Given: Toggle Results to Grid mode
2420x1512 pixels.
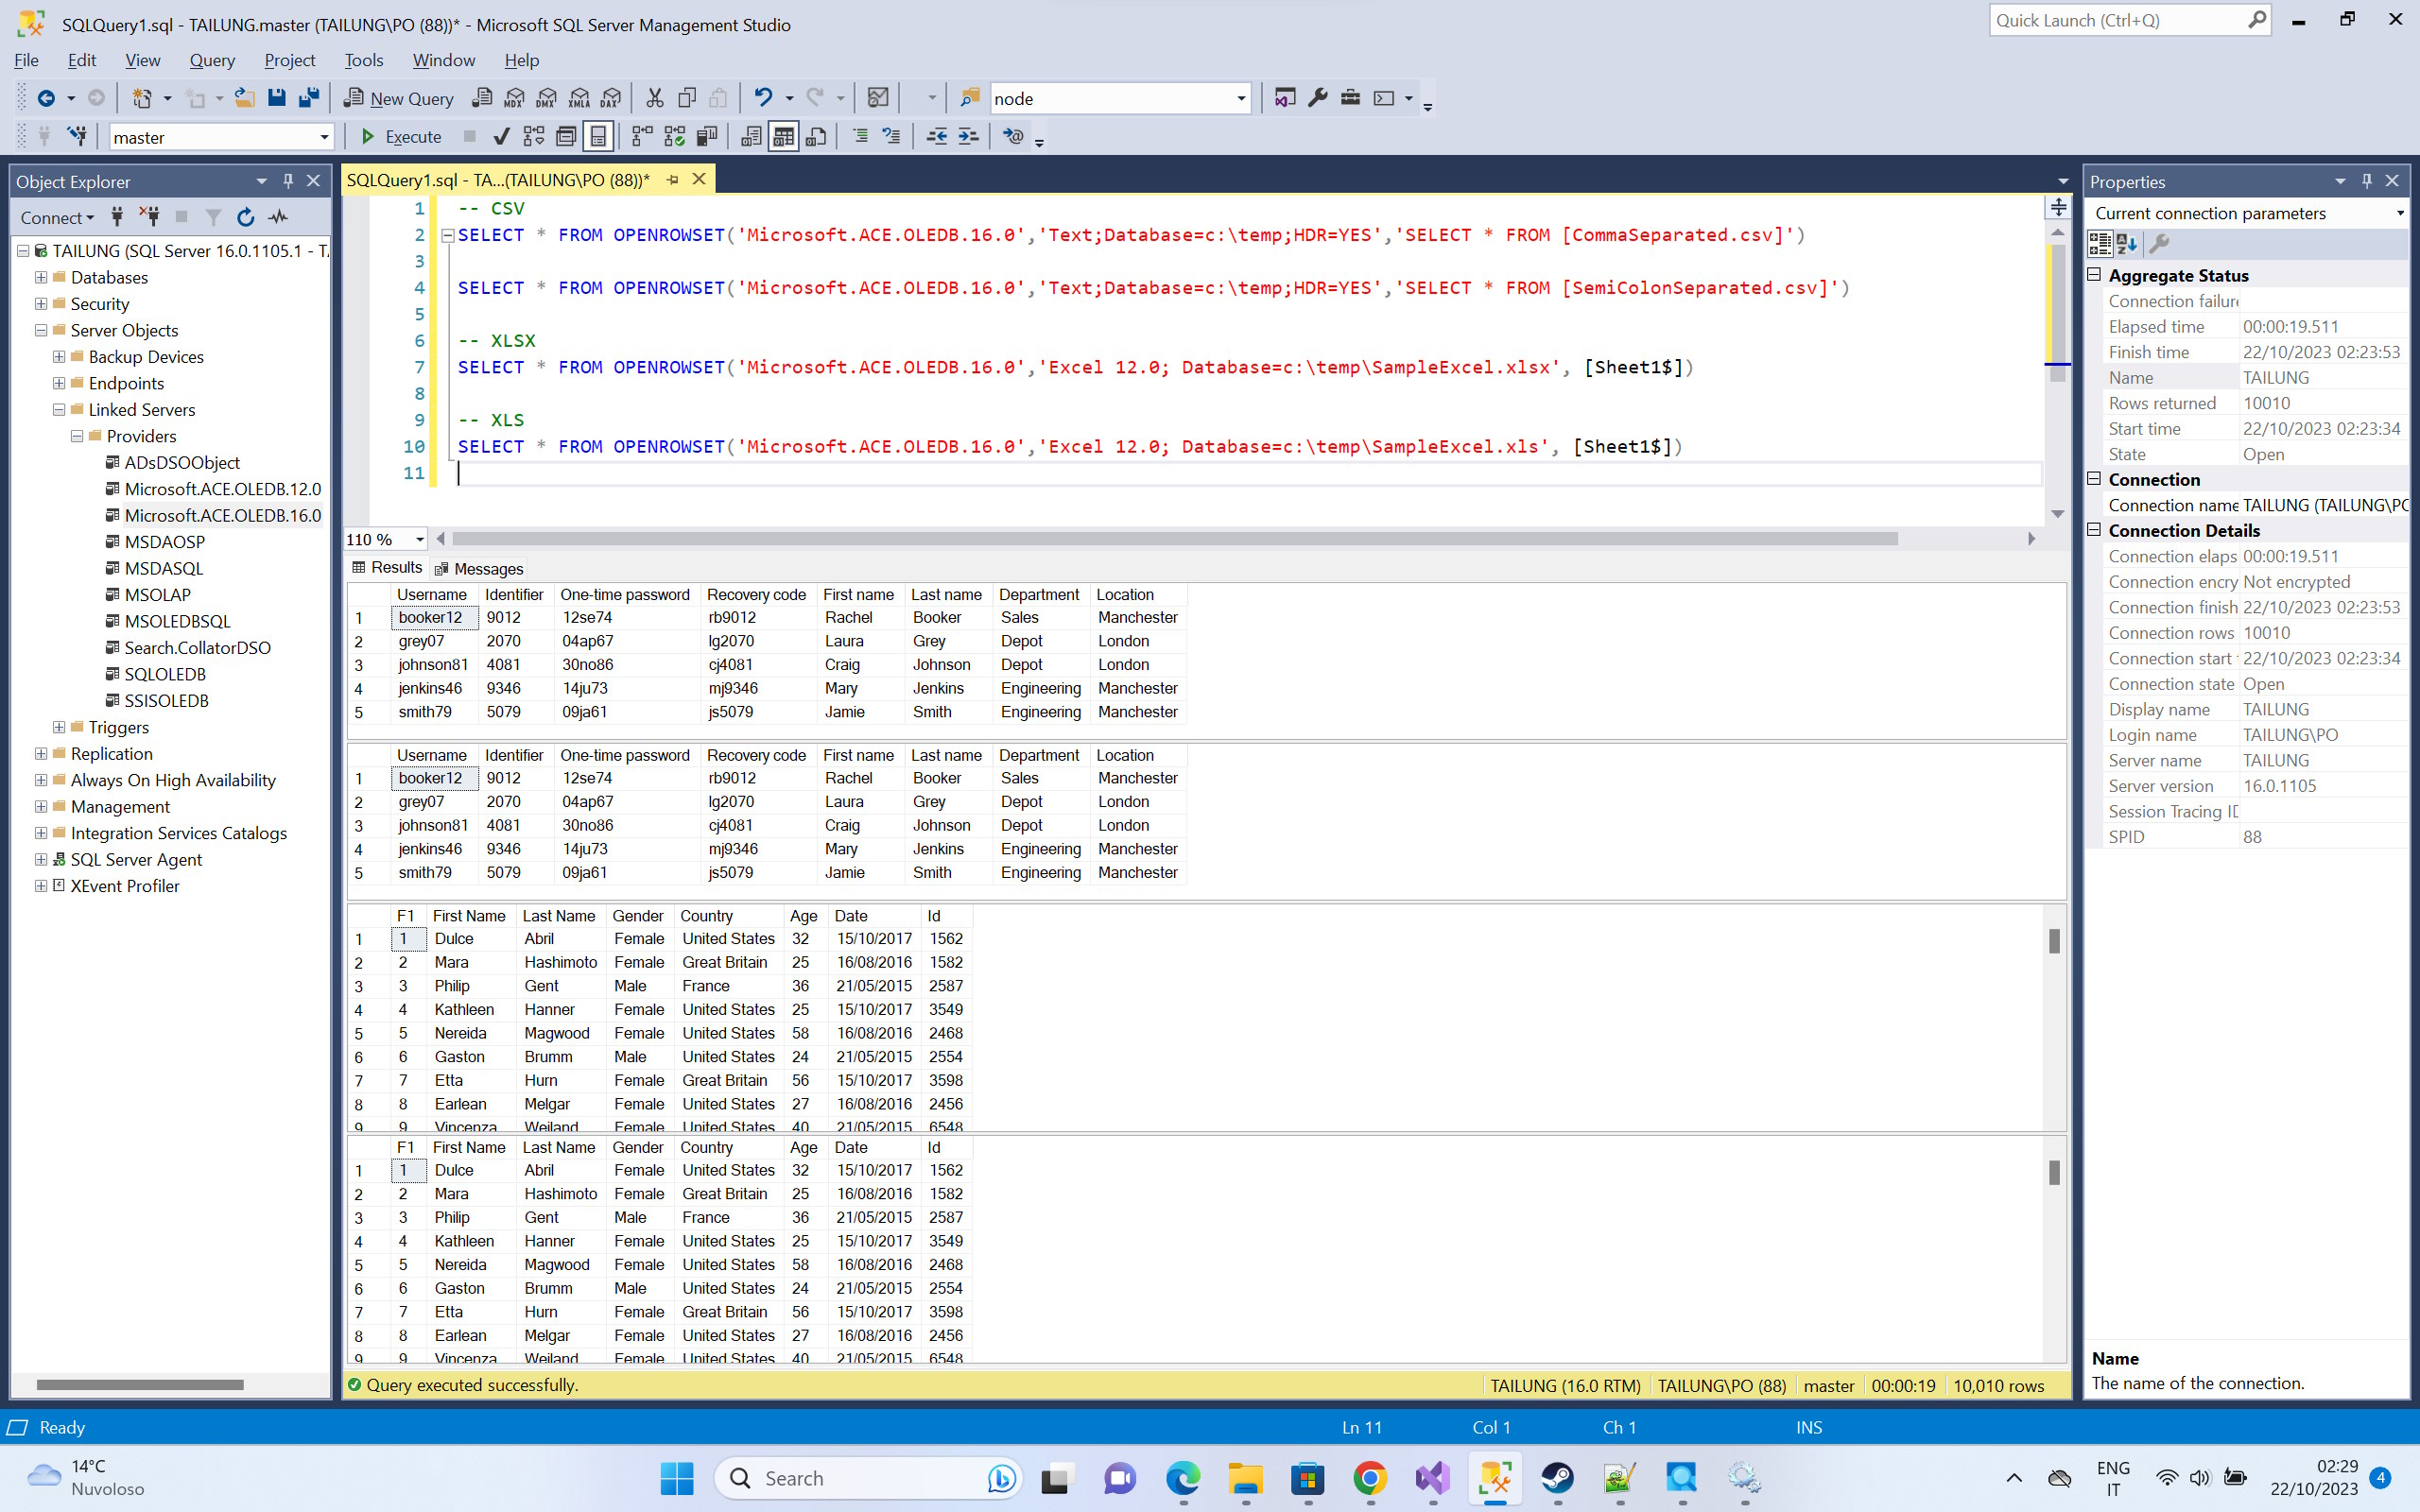Looking at the screenshot, I should pos(783,136).
